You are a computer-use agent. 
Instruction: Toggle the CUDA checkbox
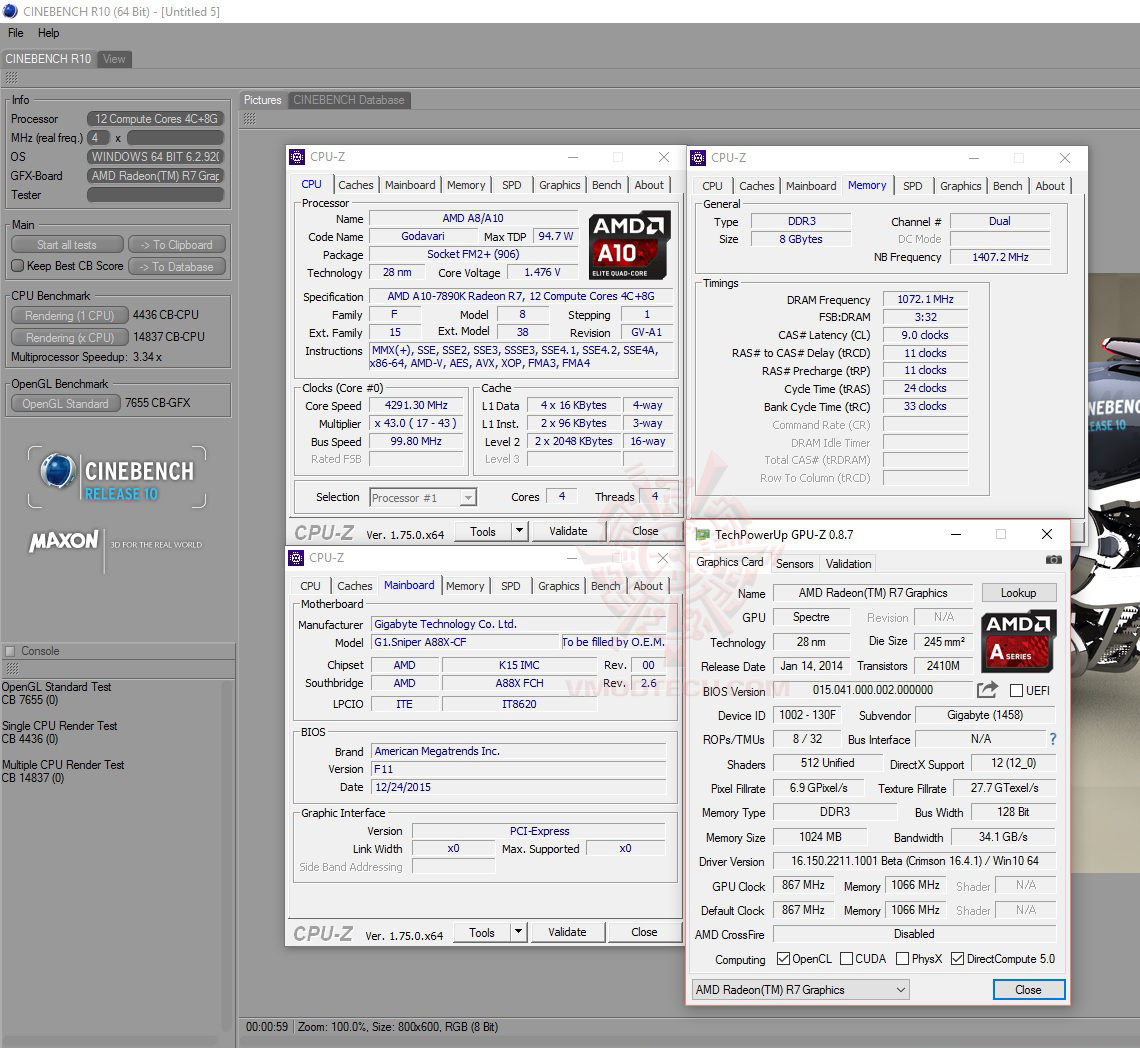point(846,959)
